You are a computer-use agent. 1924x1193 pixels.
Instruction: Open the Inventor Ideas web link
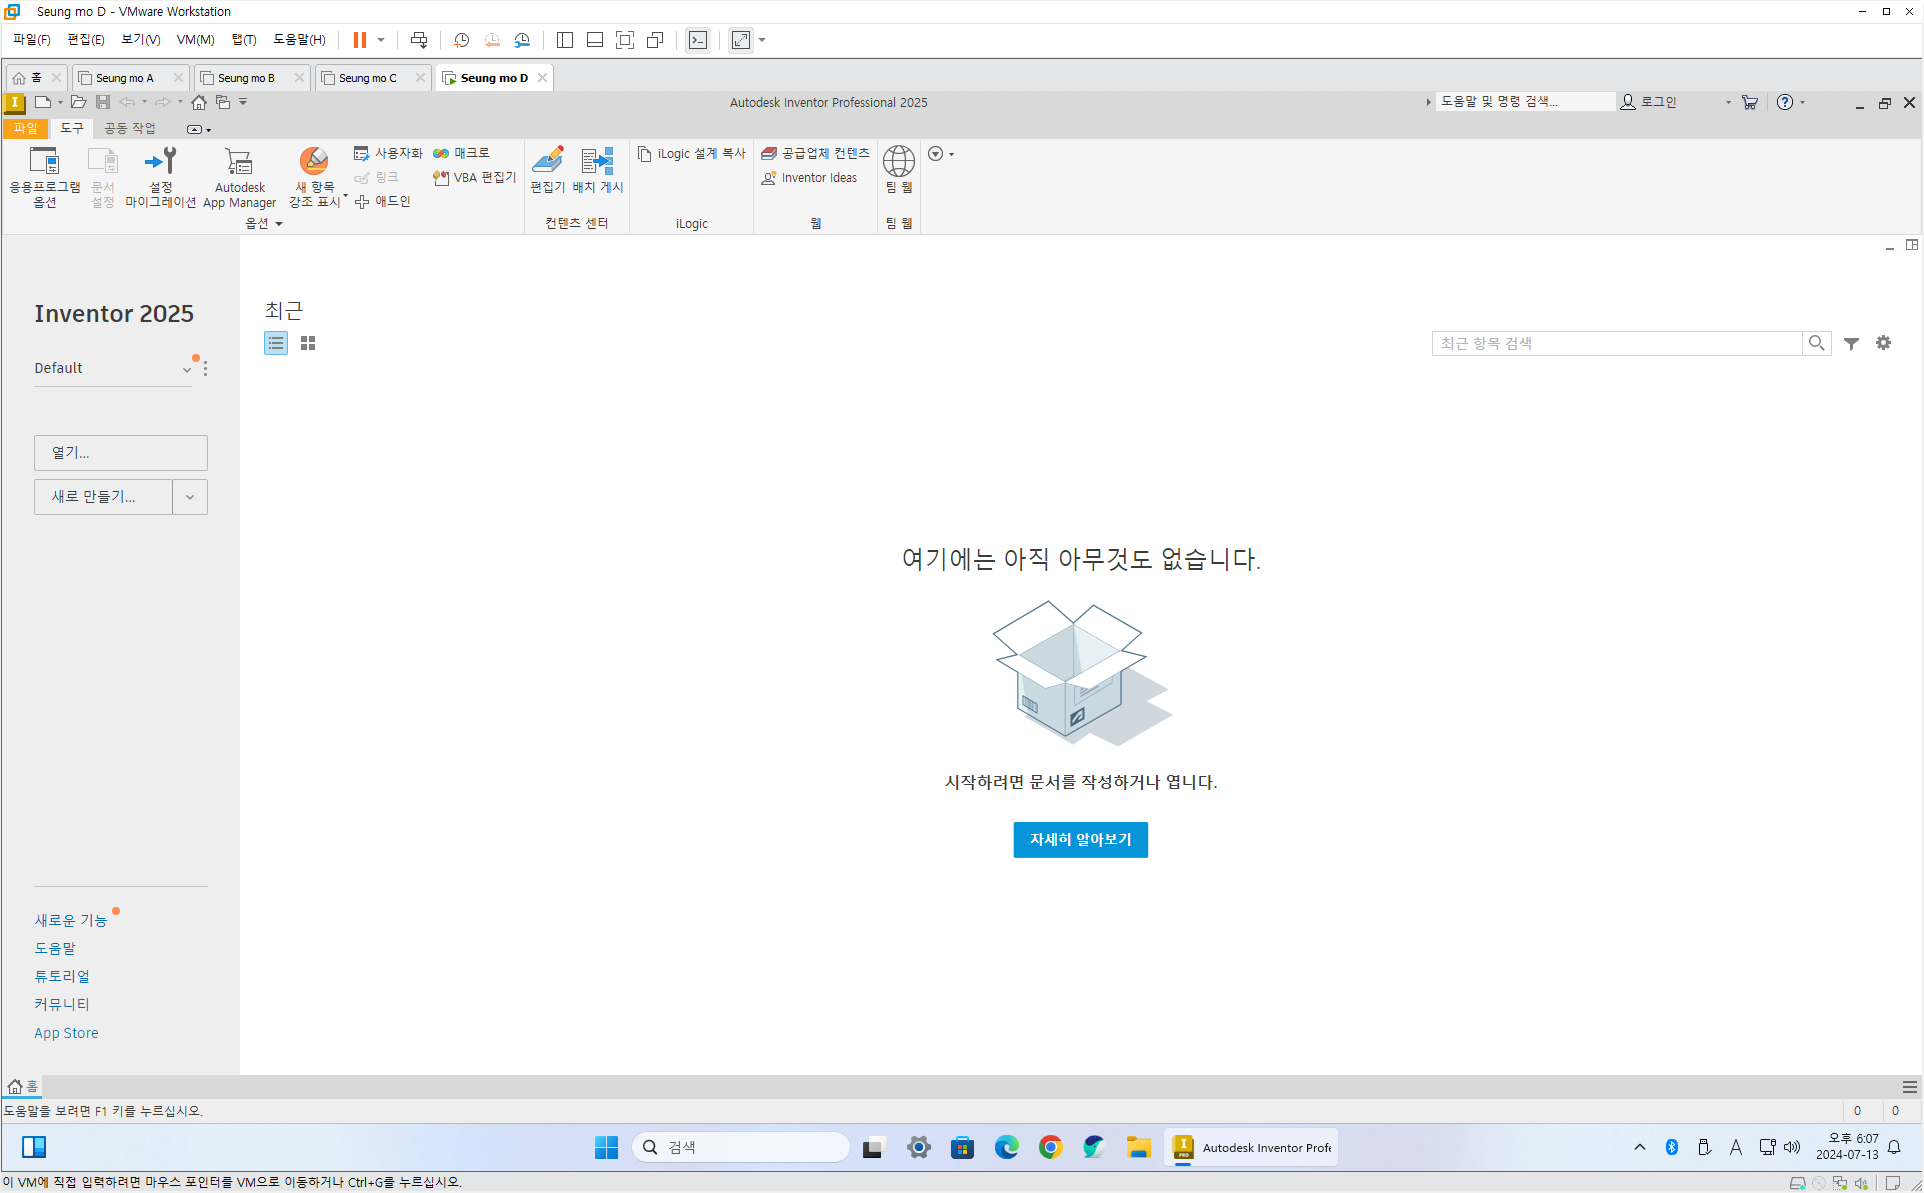pos(809,178)
